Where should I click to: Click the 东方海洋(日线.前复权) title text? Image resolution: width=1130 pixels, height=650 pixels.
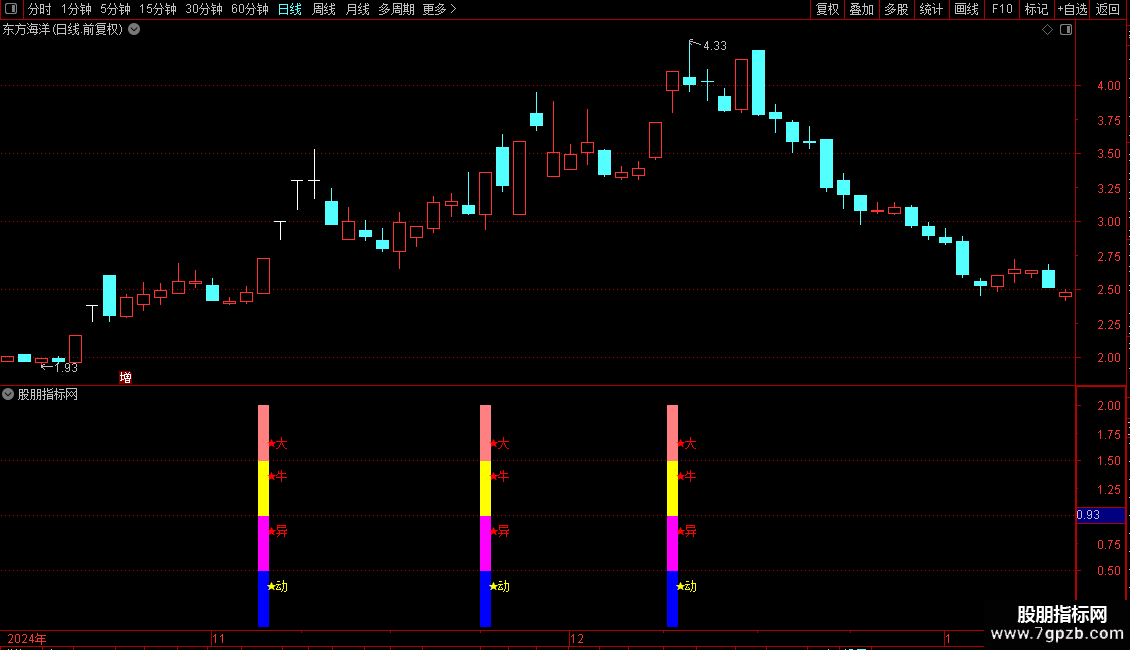(63, 30)
